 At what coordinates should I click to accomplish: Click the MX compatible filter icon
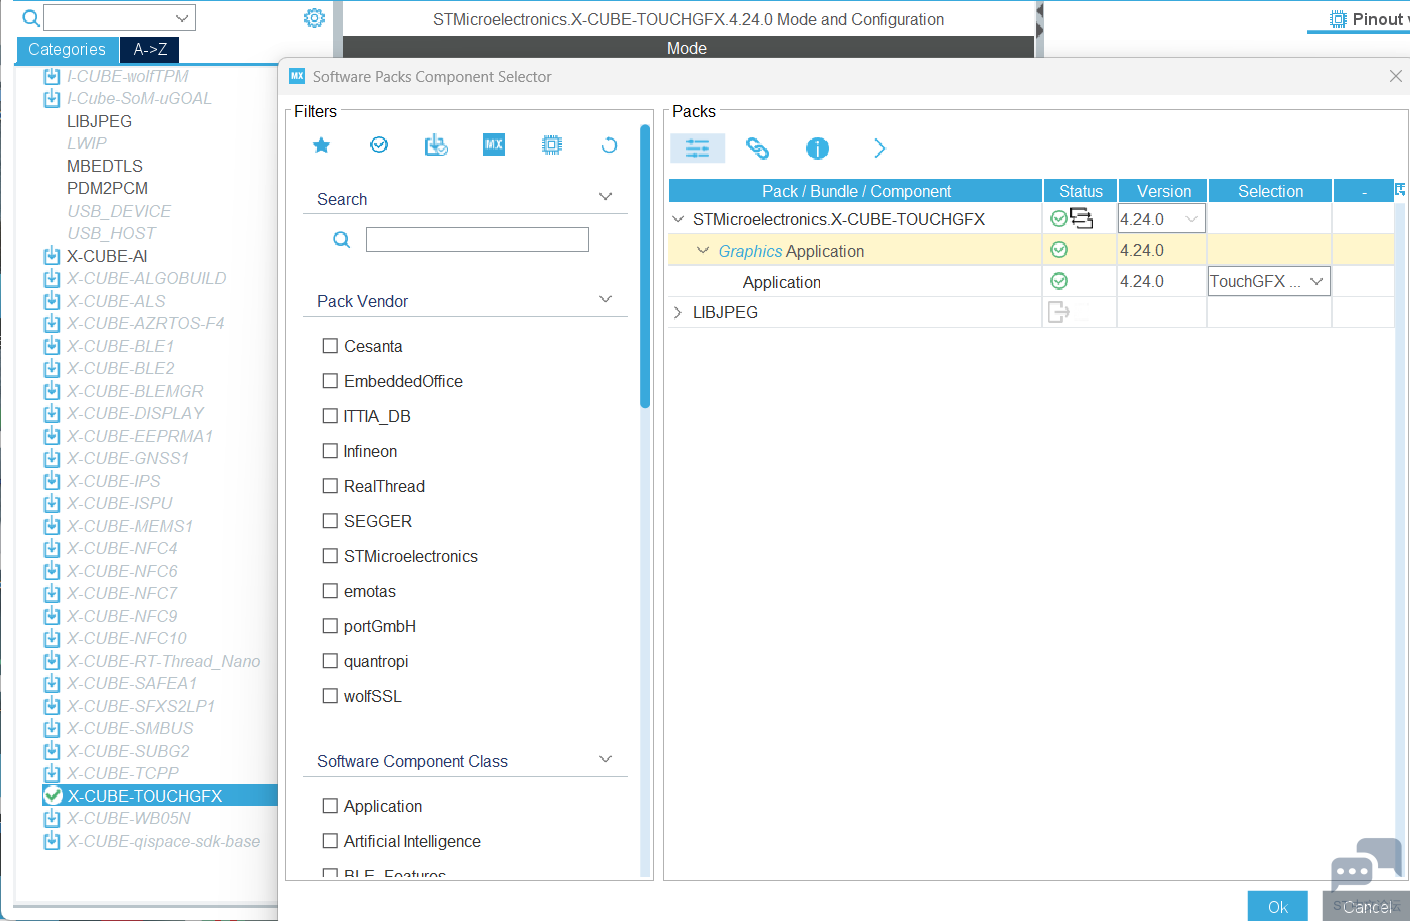494,145
